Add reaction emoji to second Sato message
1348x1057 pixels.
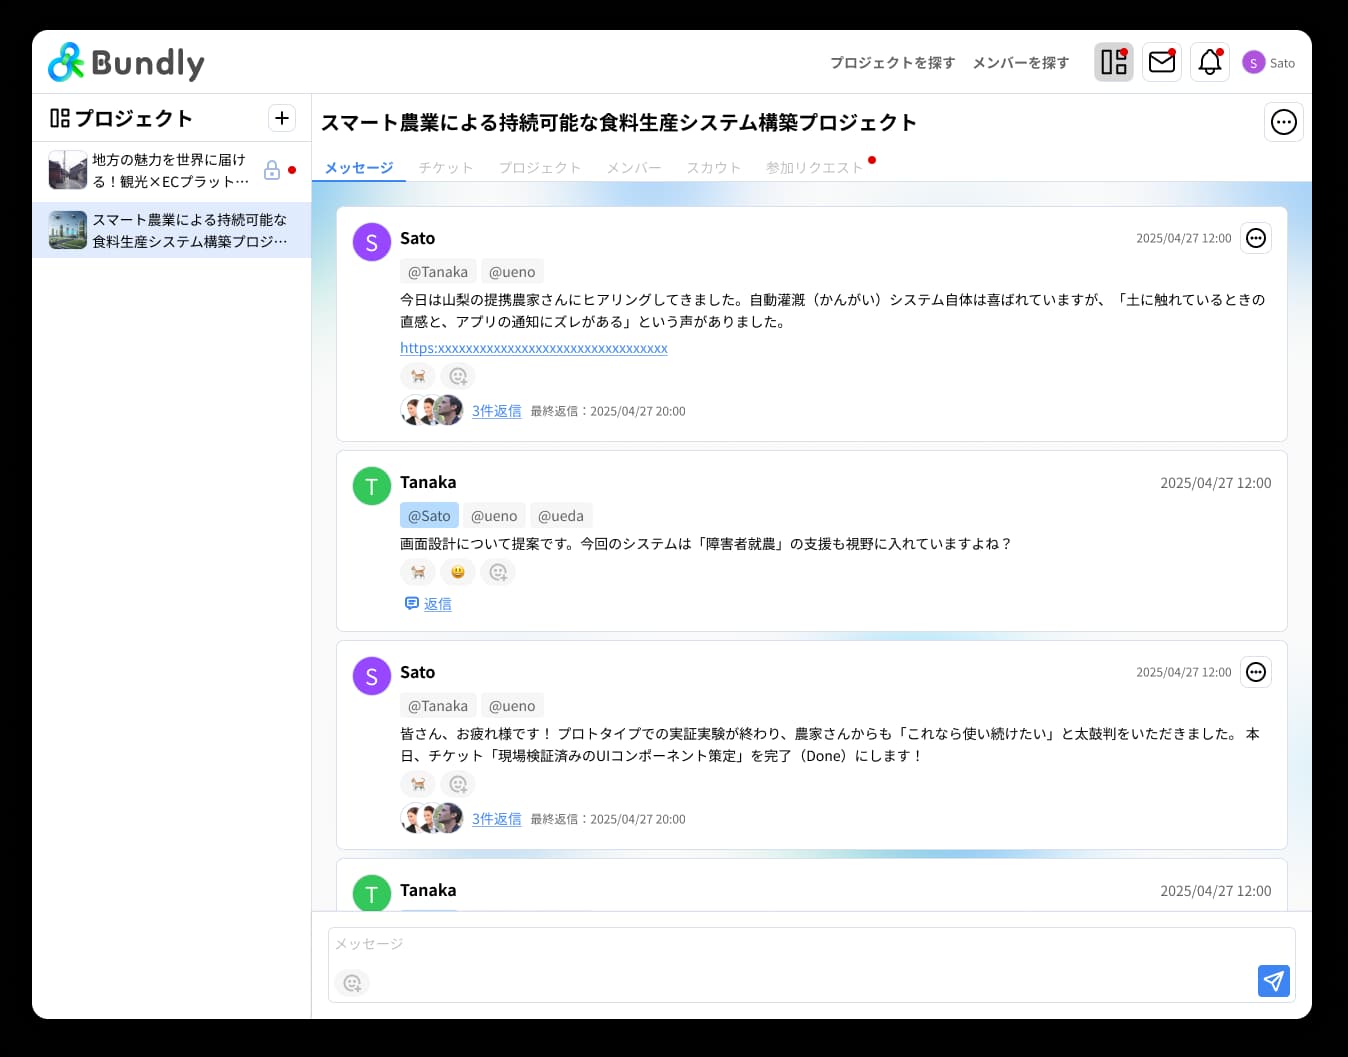pos(458,784)
